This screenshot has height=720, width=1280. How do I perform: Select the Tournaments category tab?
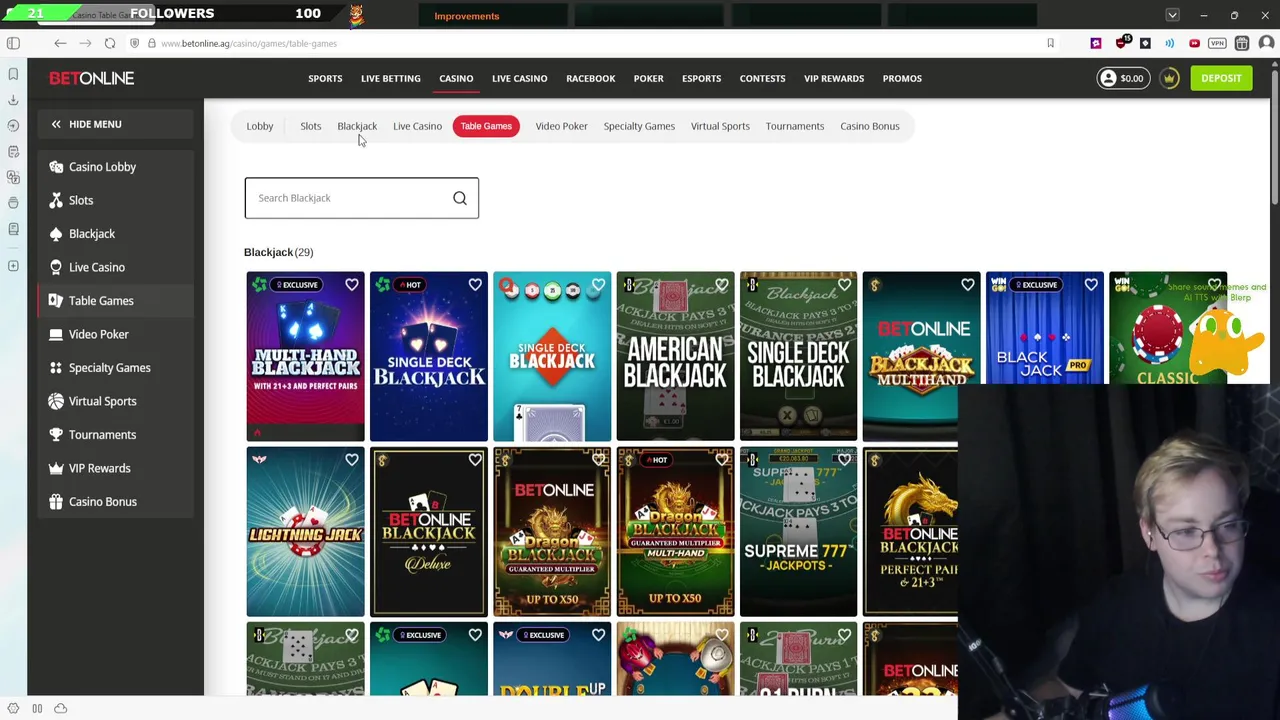tap(795, 126)
